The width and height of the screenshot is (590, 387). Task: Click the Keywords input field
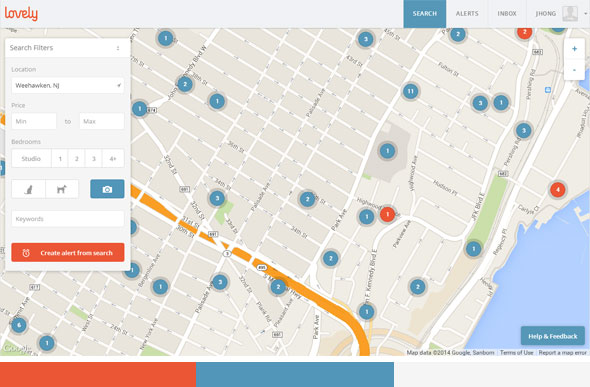click(68, 219)
